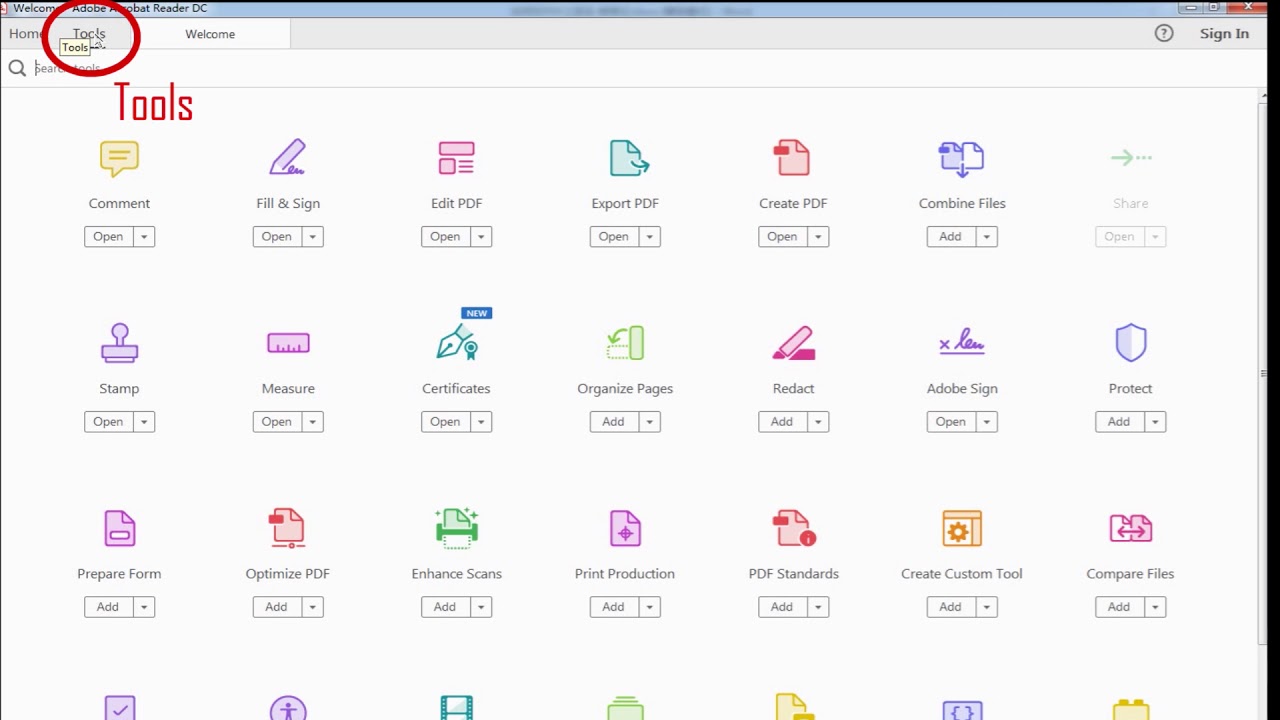Click Add under Print Production
1280x720 pixels.
(614, 607)
